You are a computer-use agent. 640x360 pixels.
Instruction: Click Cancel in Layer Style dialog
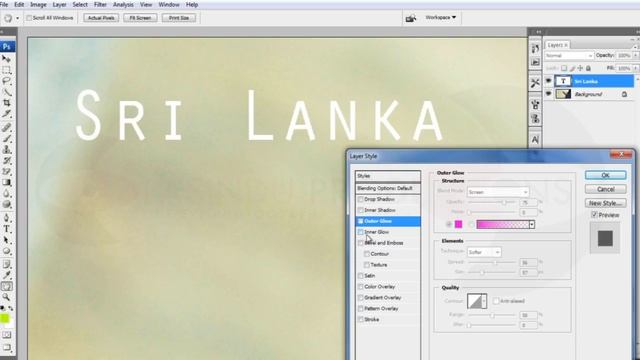(605, 189)
